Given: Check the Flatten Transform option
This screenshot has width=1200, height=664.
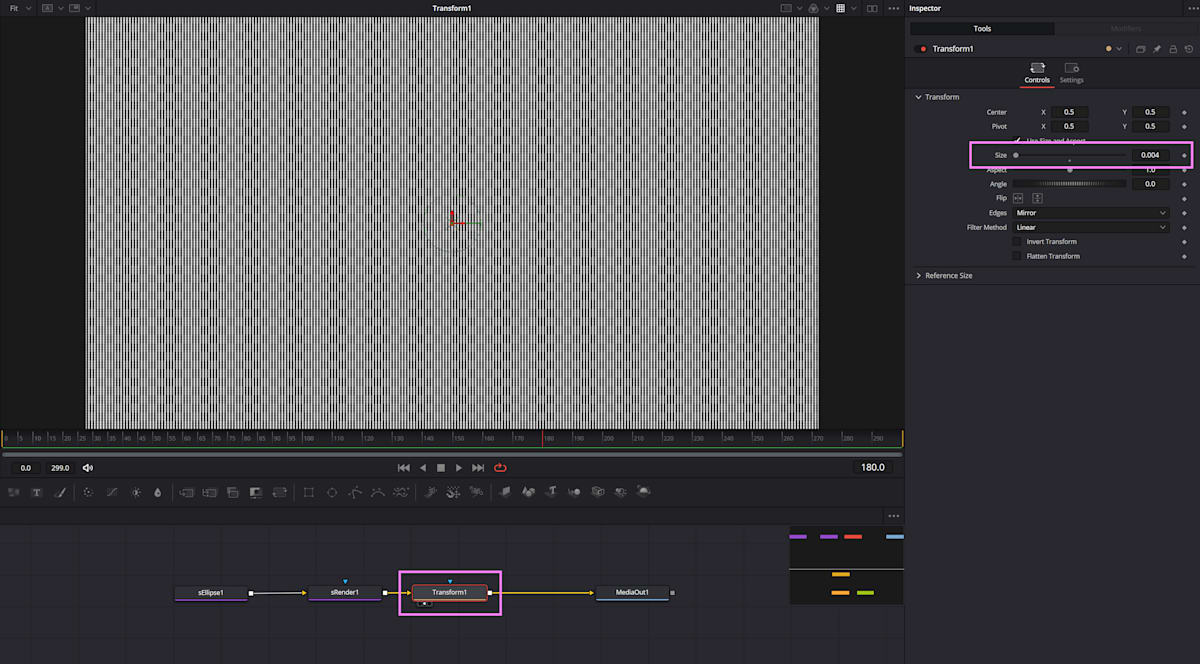Looking at the screenshot, I should (1015, 256).
